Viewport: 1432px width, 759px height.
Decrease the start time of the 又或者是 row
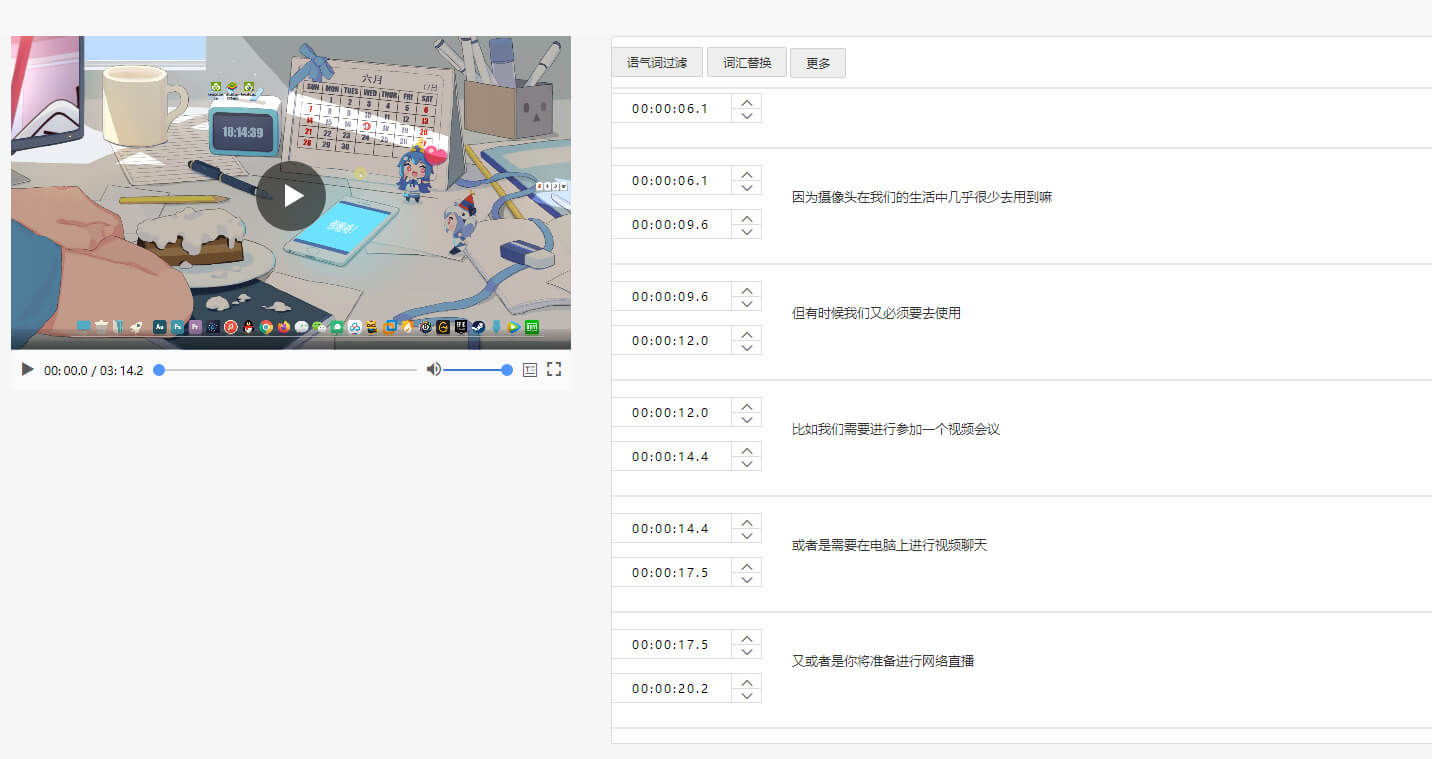point(747,652)
